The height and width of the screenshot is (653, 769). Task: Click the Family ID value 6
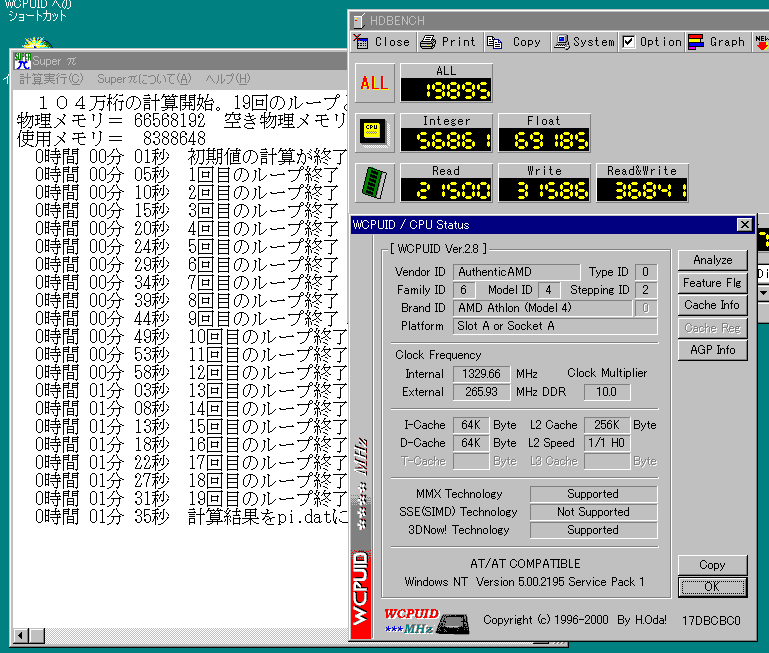(x=463, y=290)
